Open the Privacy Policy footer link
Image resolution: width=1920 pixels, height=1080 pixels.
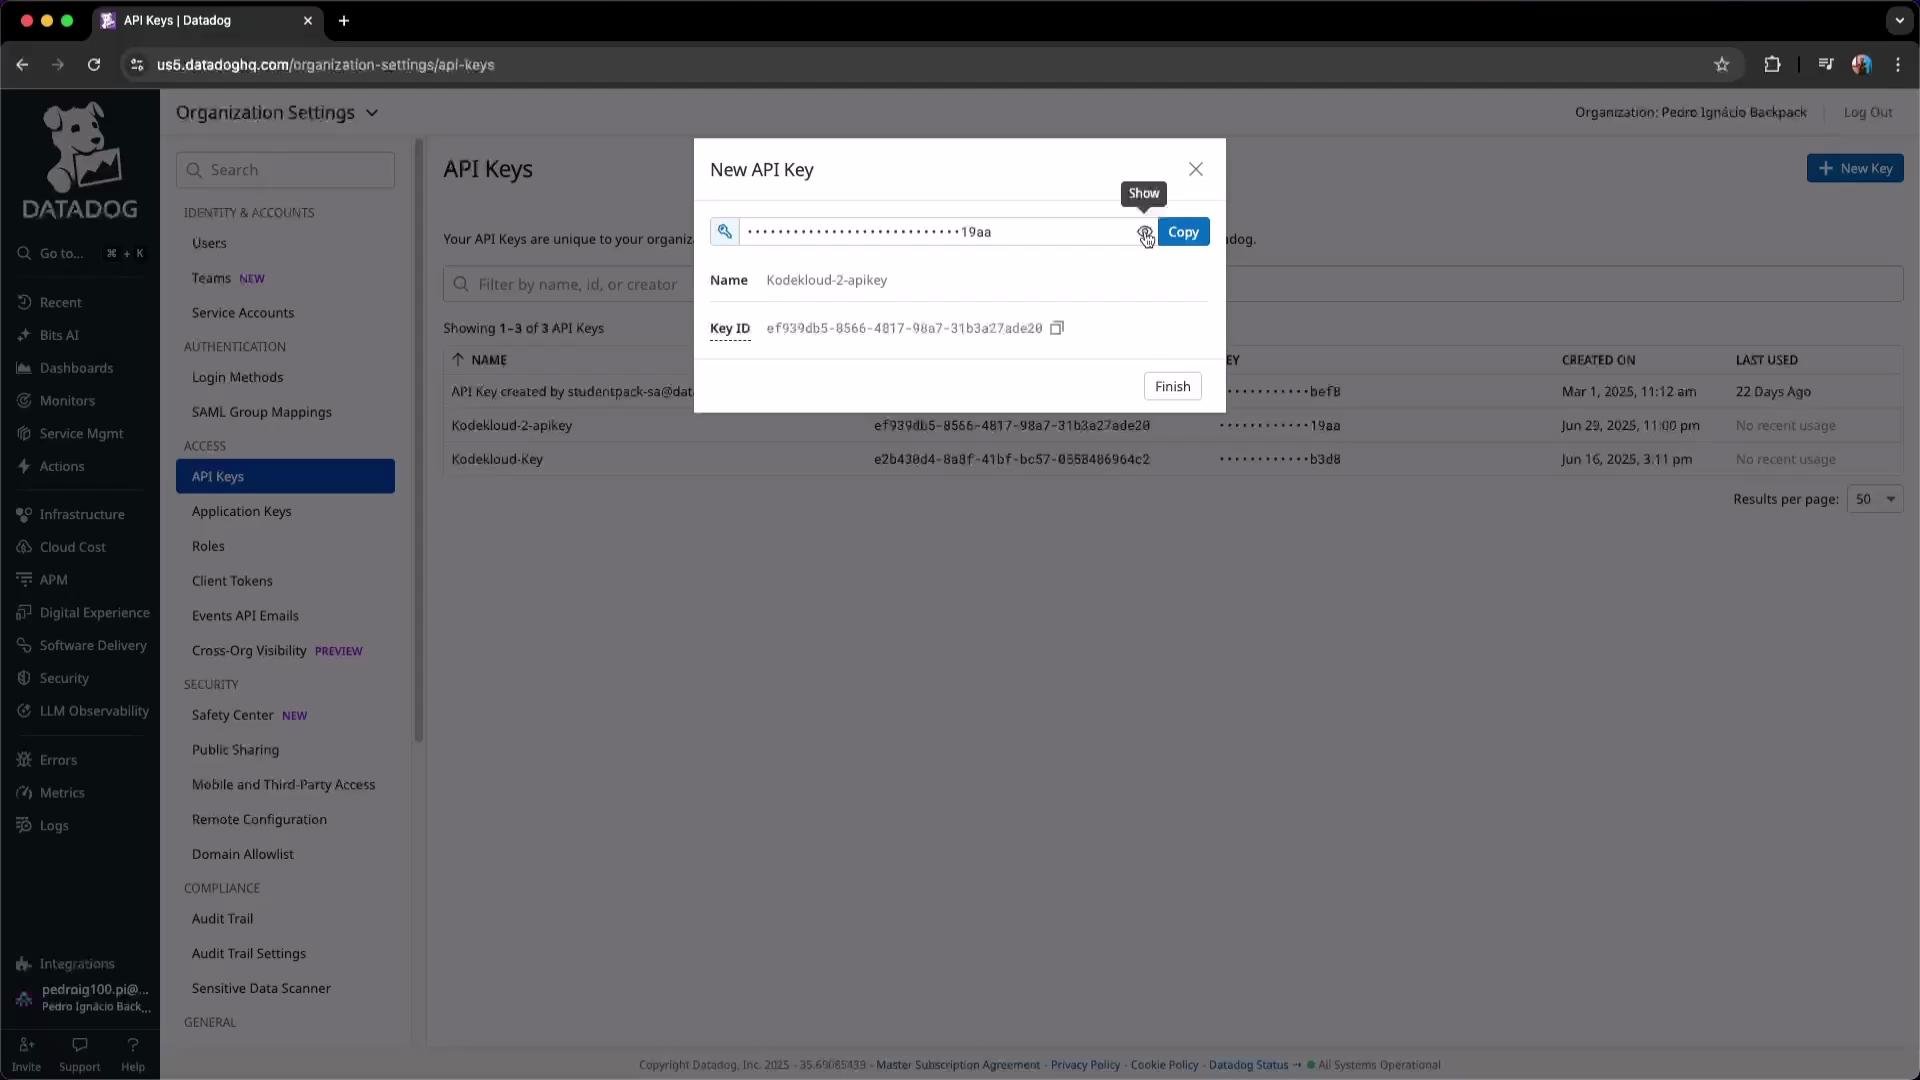tap(1085, 1065)
